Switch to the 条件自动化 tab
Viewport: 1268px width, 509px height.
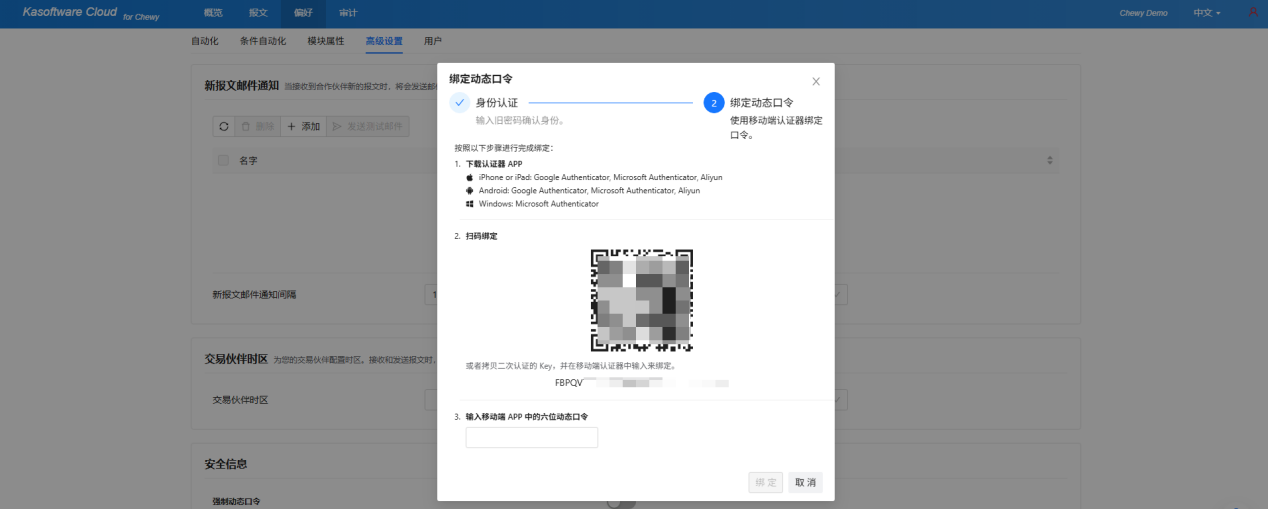coord(263,41)
